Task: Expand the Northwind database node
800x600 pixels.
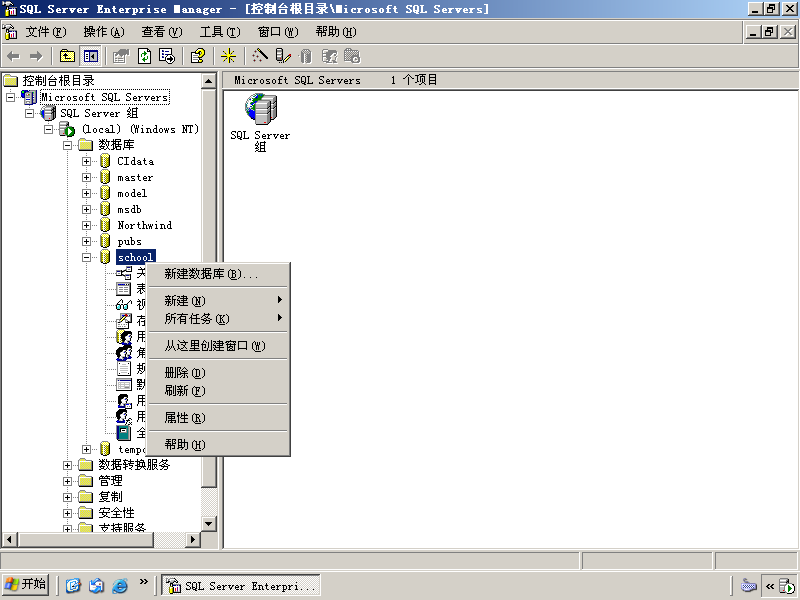Action: coord(87,226)
